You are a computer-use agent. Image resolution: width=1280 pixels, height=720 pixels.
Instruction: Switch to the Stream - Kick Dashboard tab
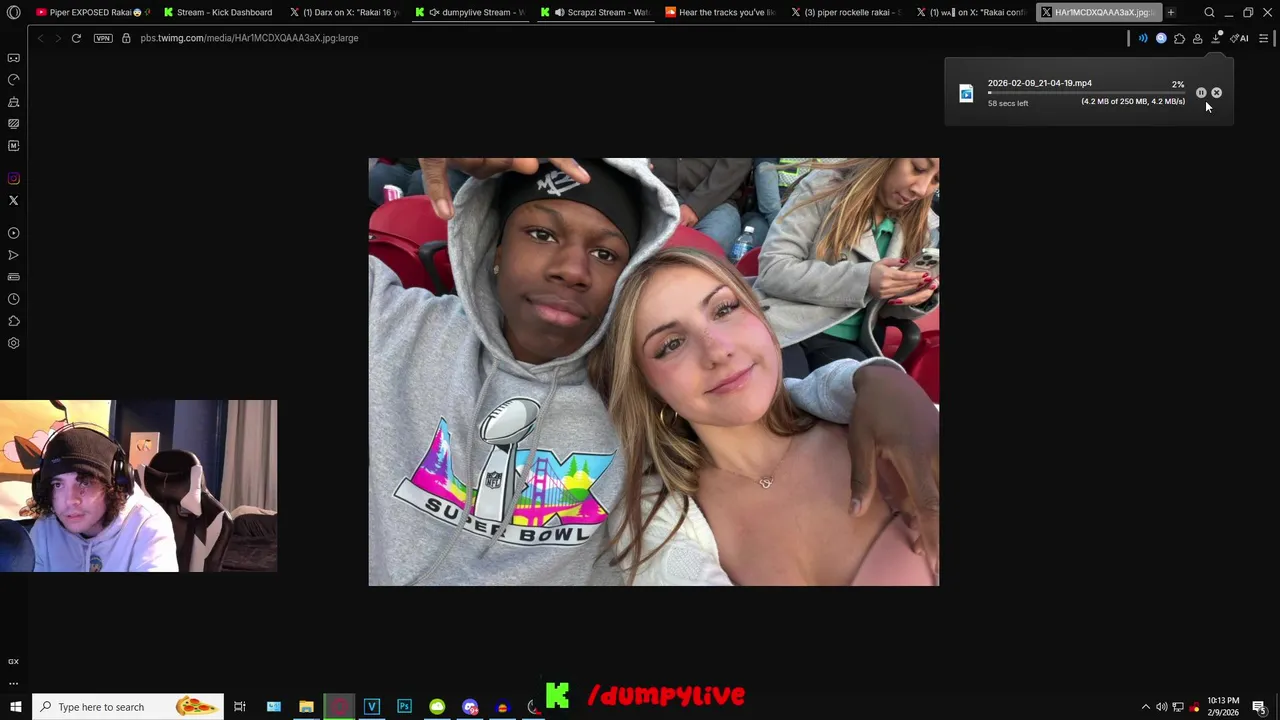pos(219,12)
